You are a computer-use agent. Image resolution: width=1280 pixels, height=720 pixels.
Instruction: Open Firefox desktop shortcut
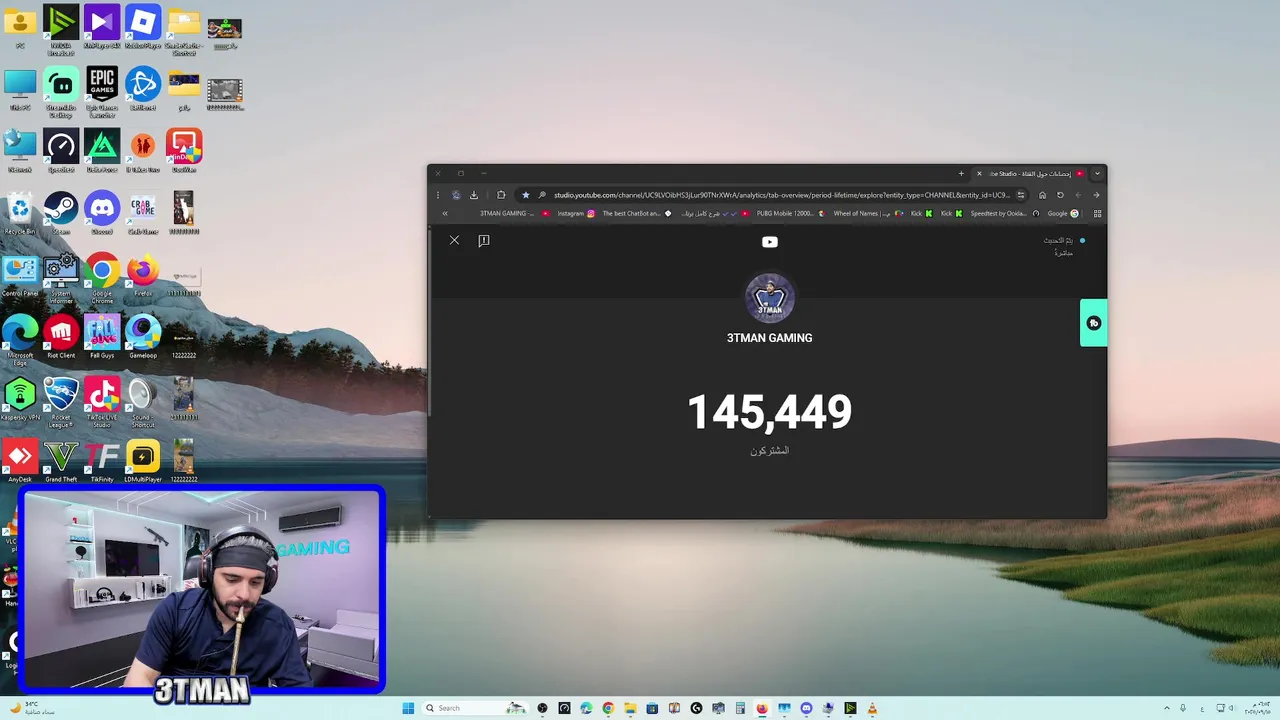143,276
